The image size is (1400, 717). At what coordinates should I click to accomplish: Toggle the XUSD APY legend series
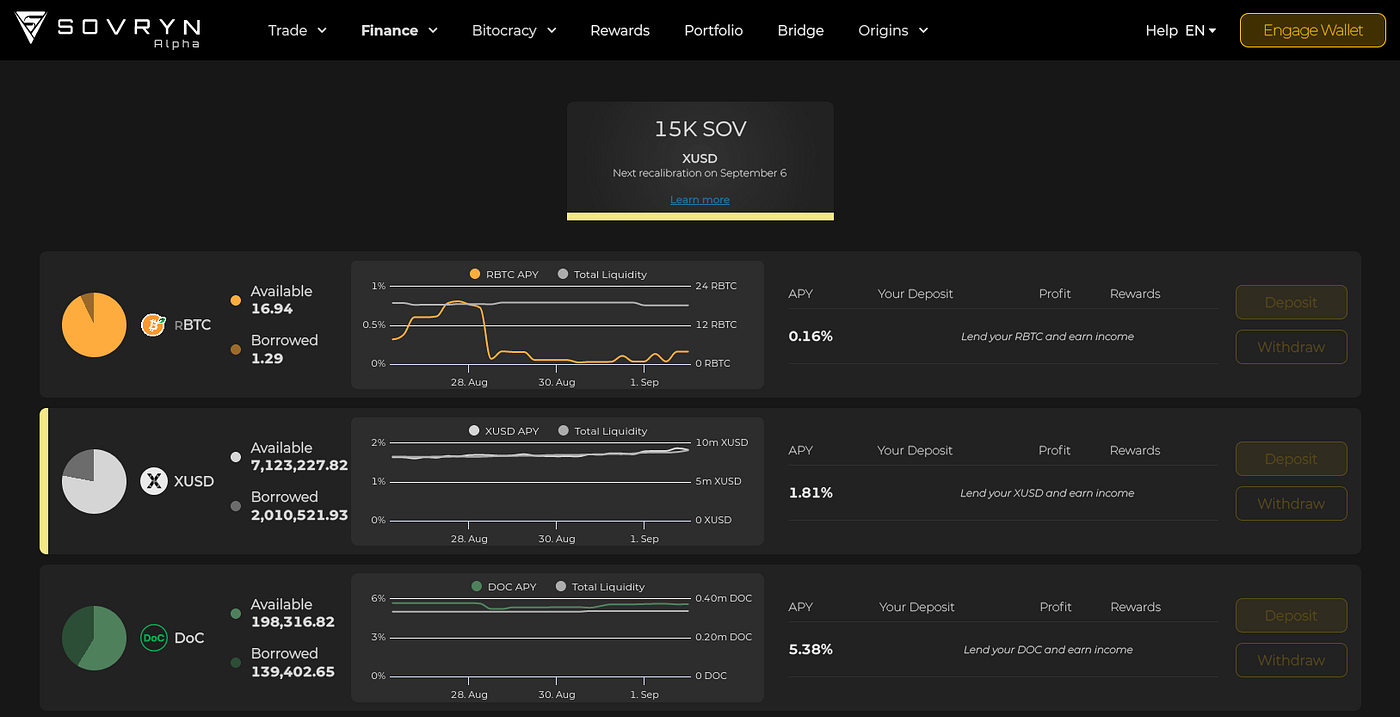pos(504,431)
